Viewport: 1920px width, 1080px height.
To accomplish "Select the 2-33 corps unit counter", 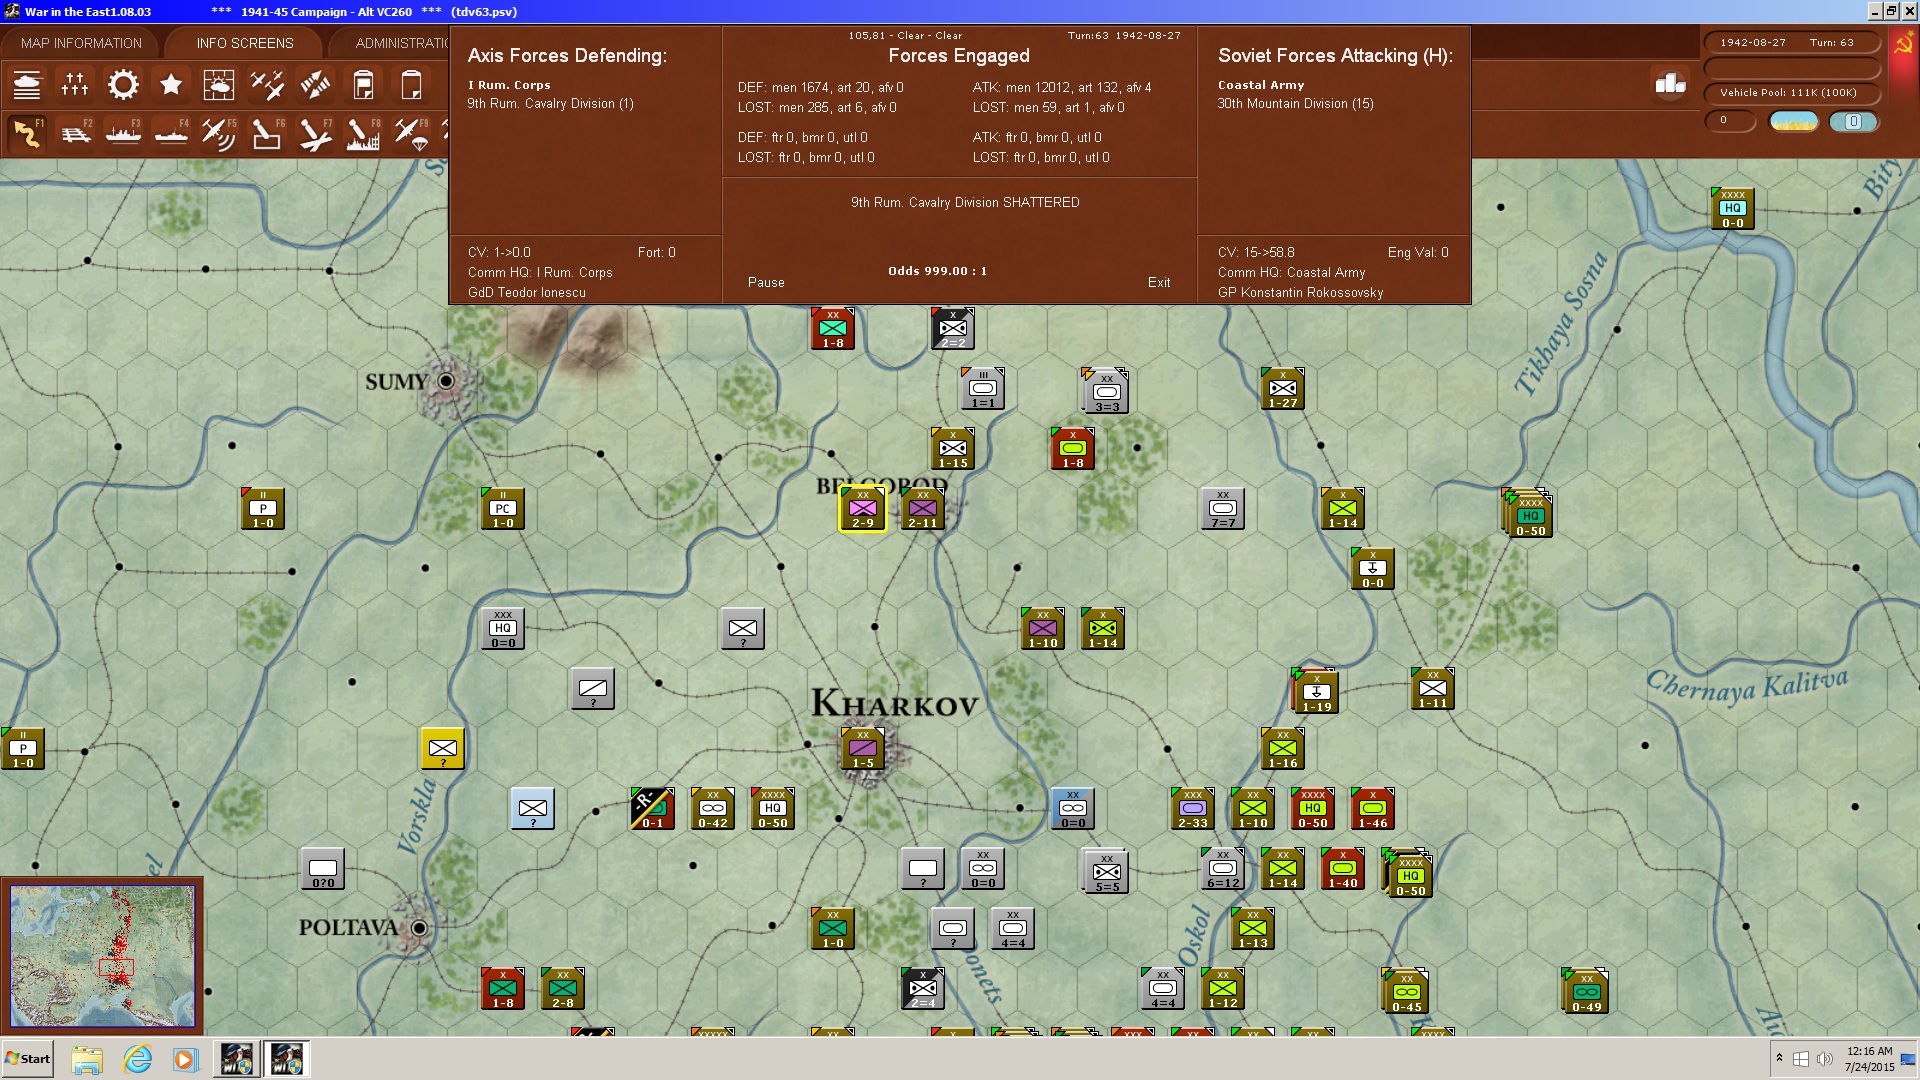I will click(x=1193, y=809).
